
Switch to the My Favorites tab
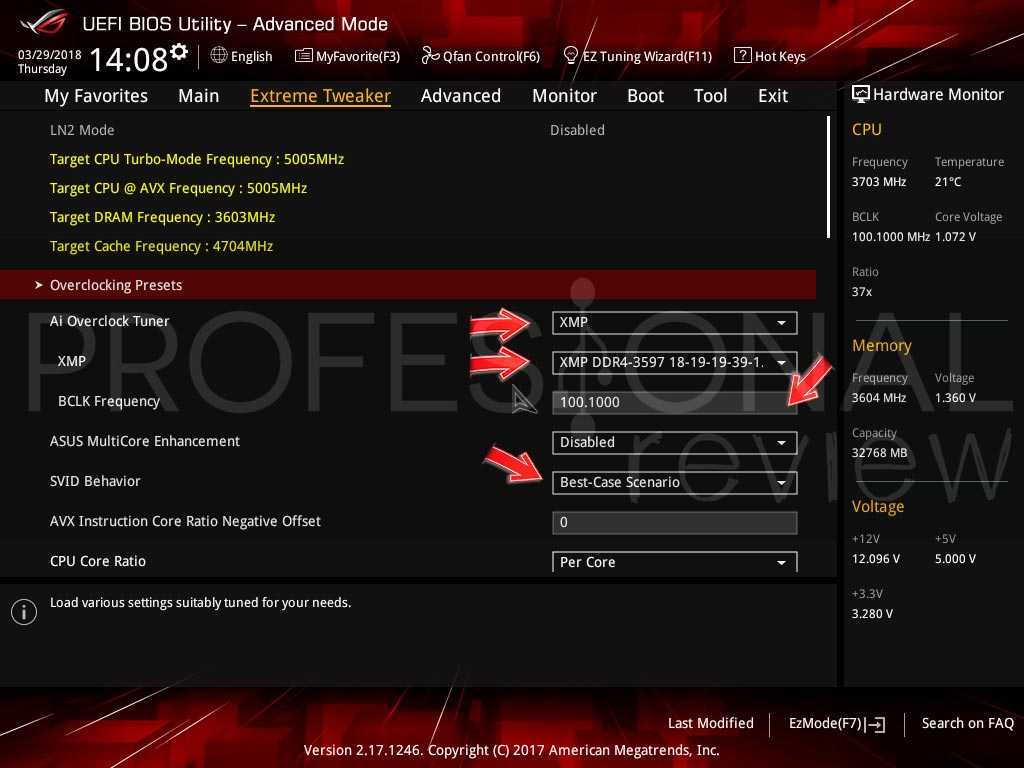96,96
